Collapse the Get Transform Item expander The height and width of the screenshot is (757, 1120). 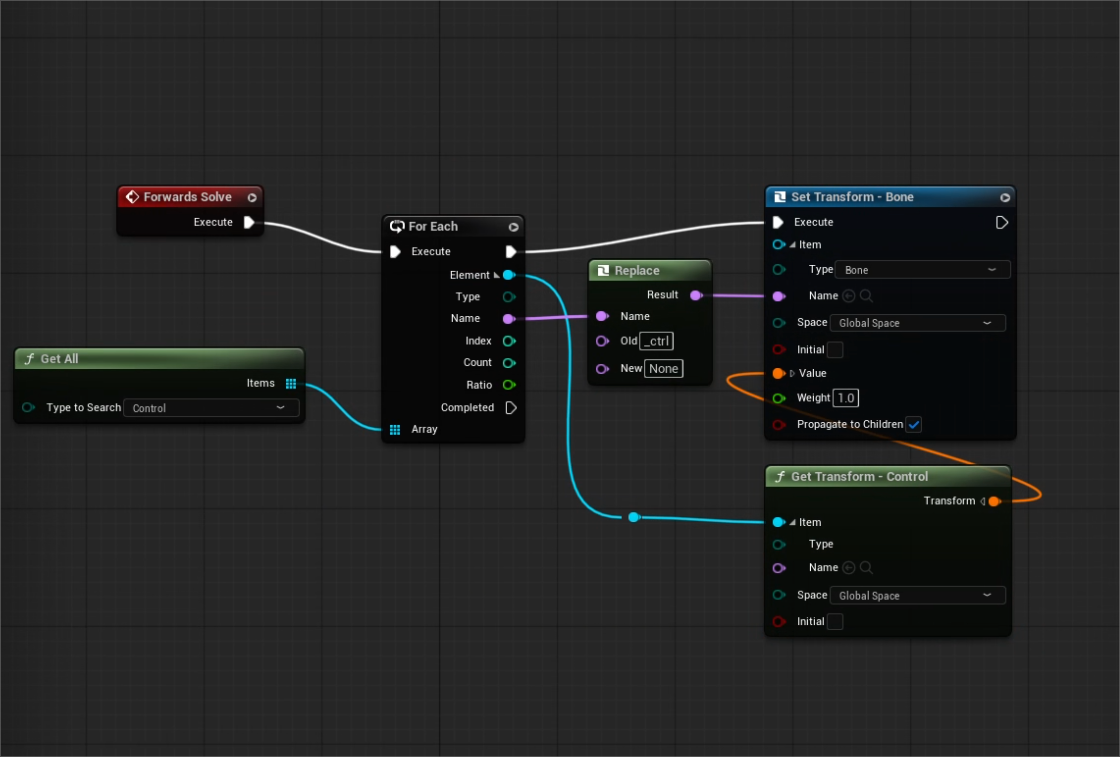[792, 522]
